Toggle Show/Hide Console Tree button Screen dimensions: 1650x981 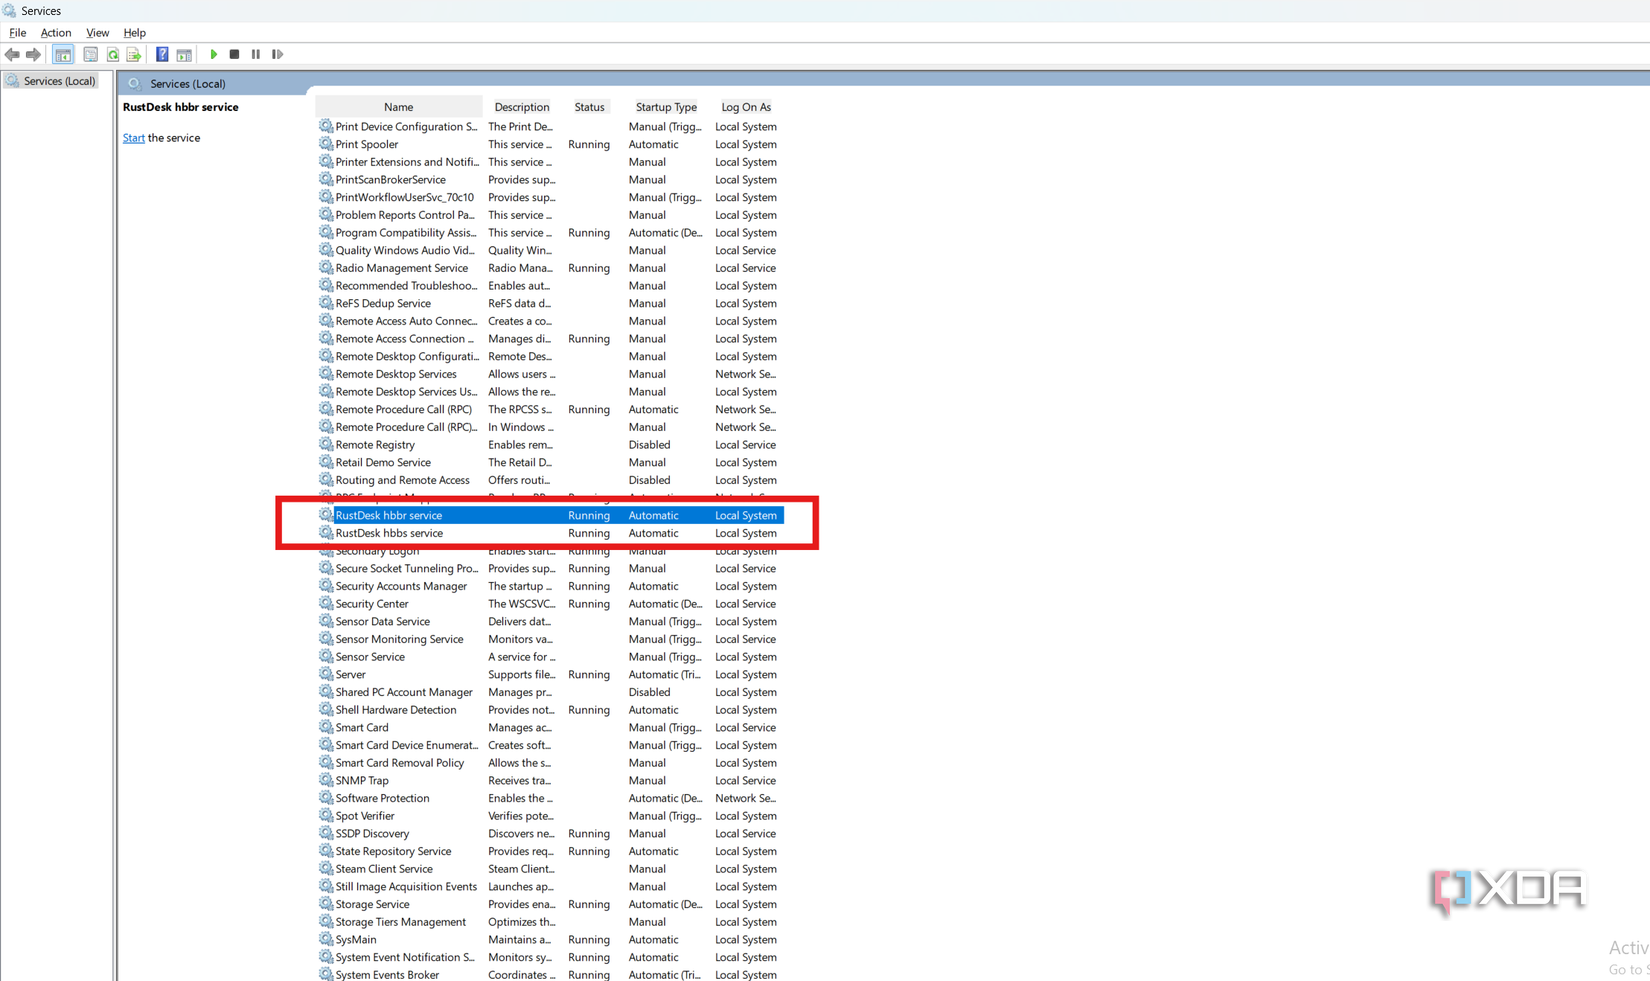point(63,55)
